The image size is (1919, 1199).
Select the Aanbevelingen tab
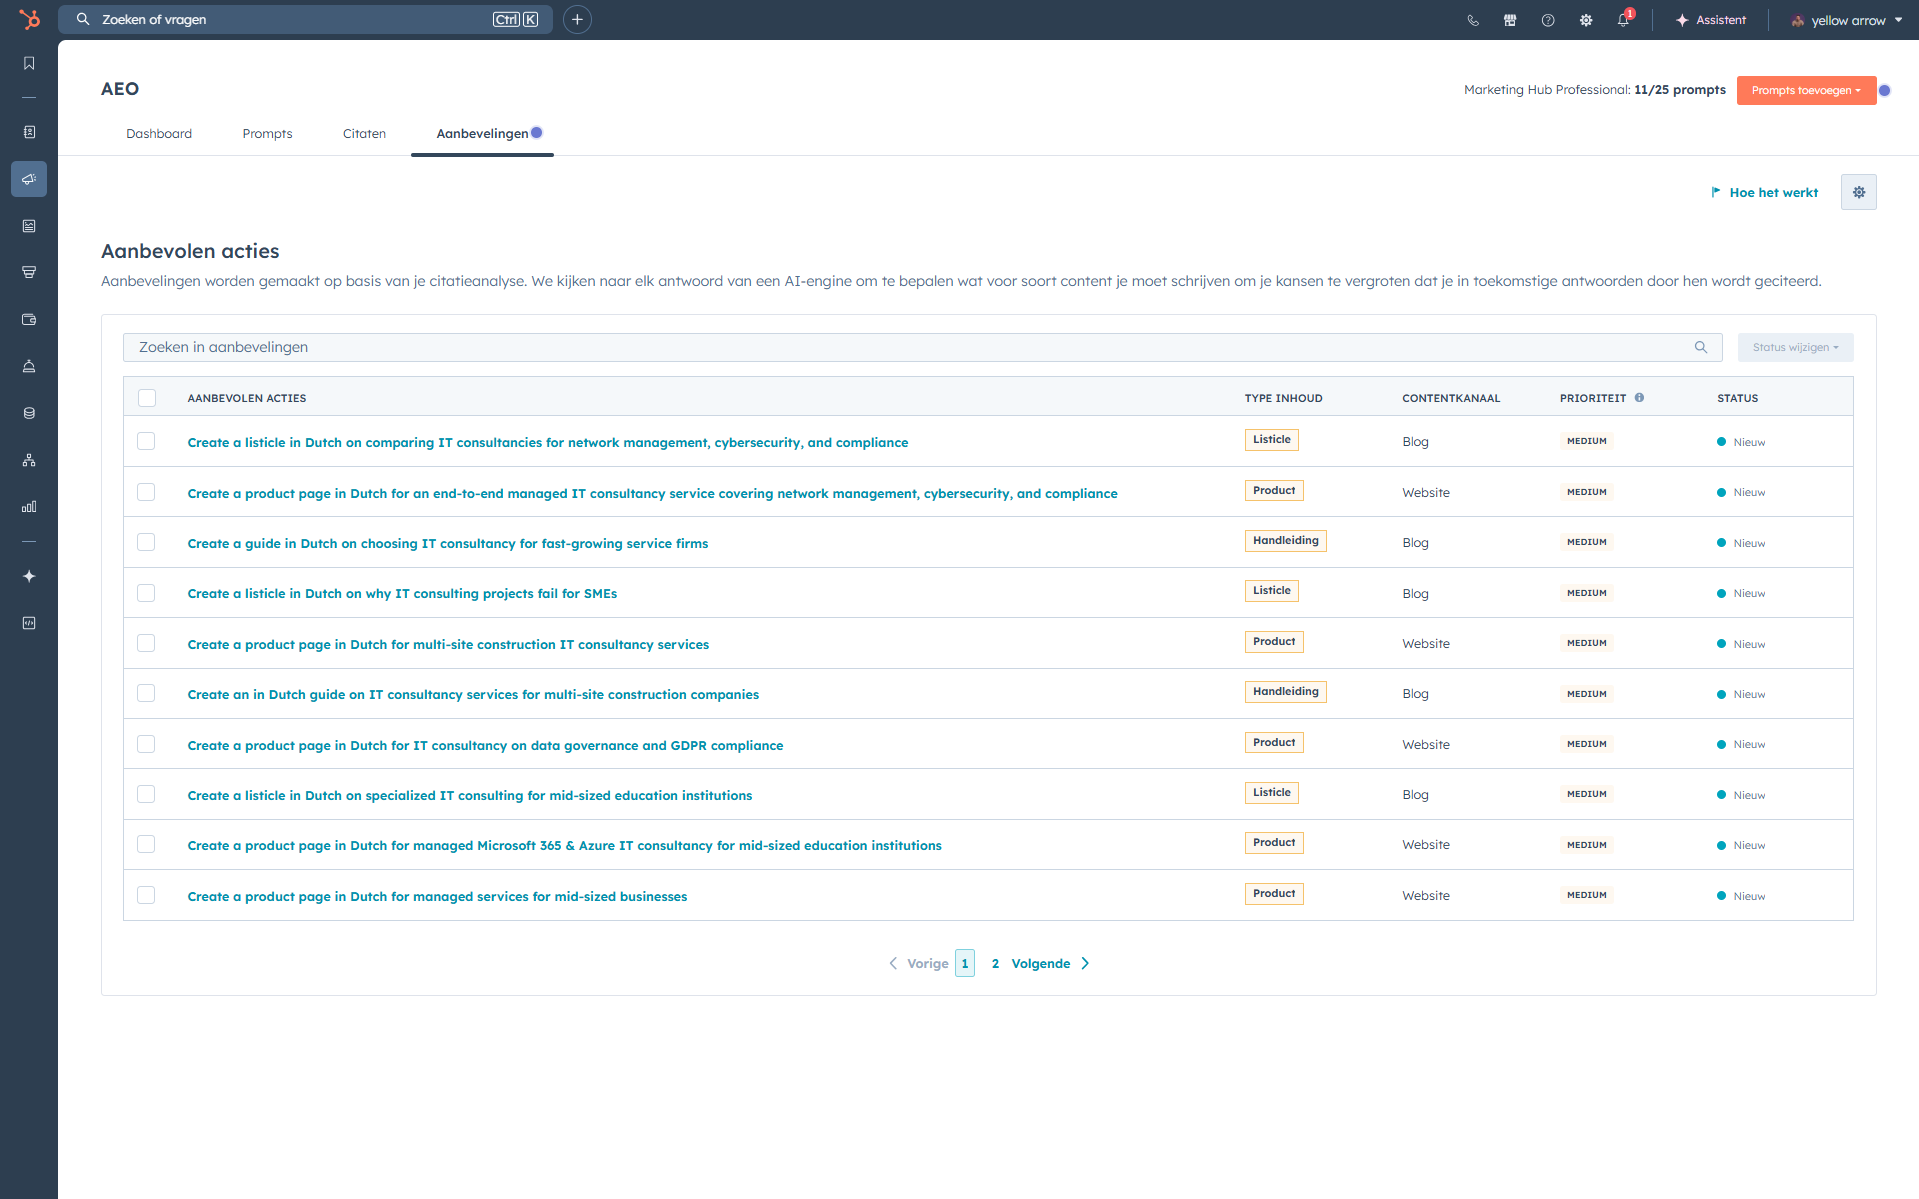(x=482, y=134)
